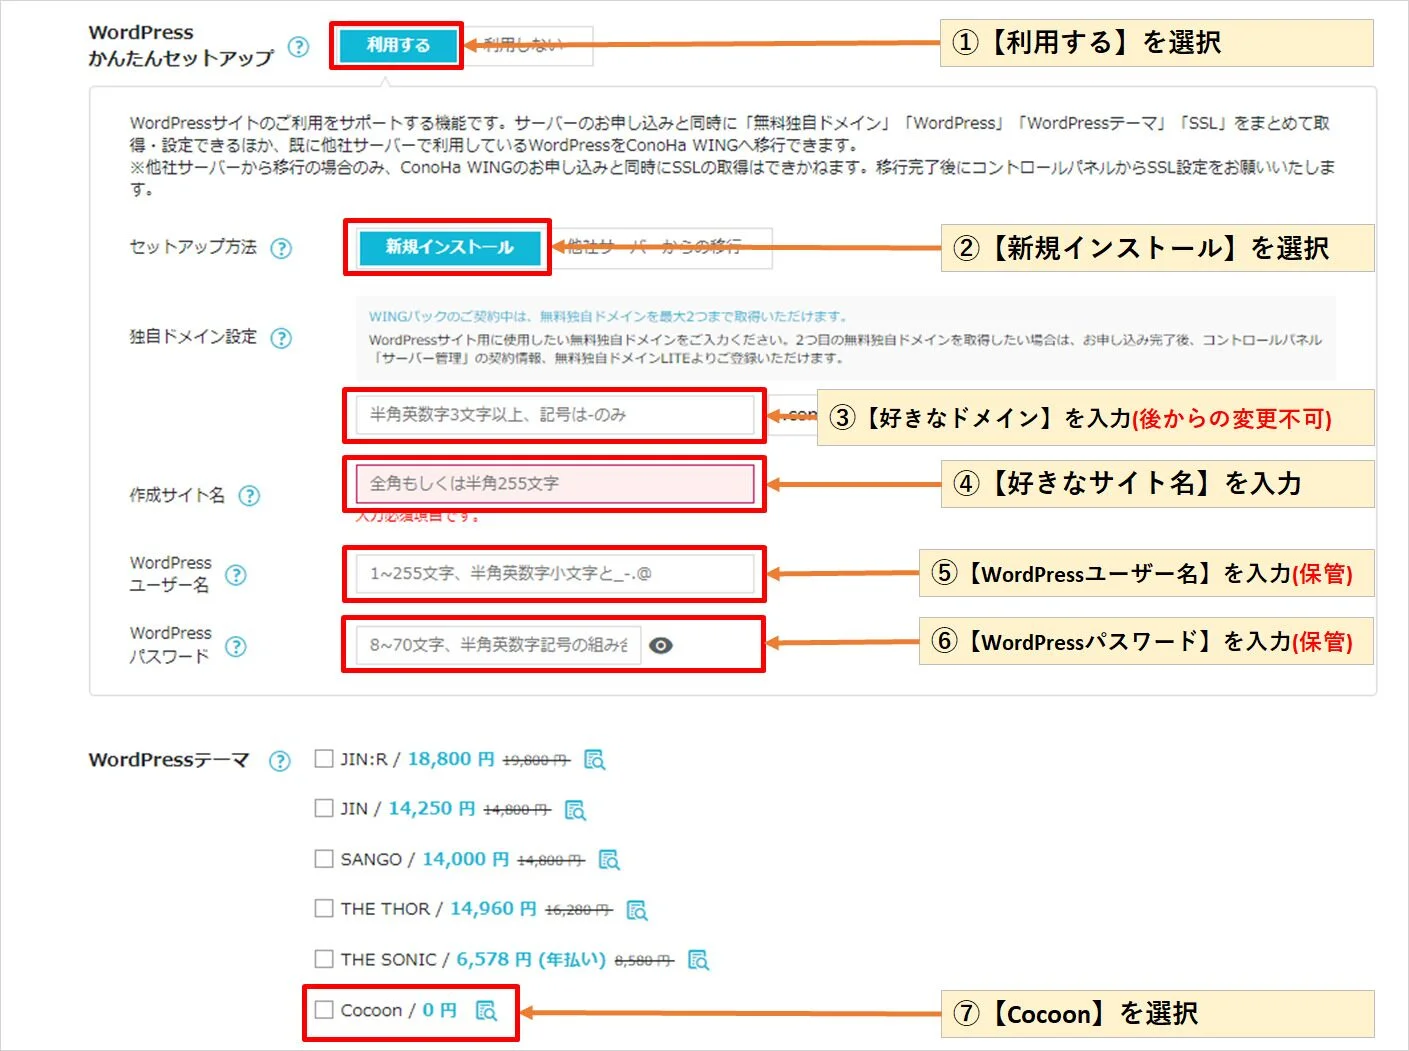Screen dimensions: 1409x1051
Task: Show password with the eye icon
Action: (661, 646)
